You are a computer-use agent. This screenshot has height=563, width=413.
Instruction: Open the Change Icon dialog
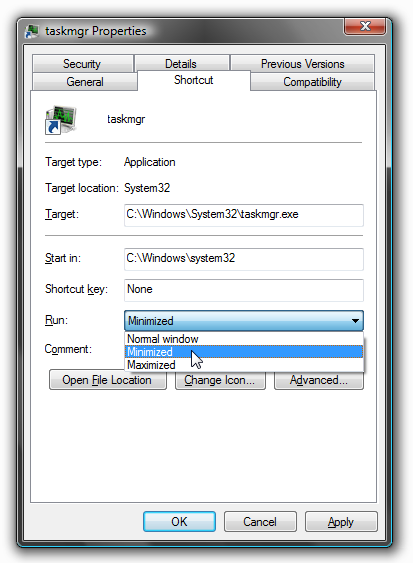click(220, 380)
